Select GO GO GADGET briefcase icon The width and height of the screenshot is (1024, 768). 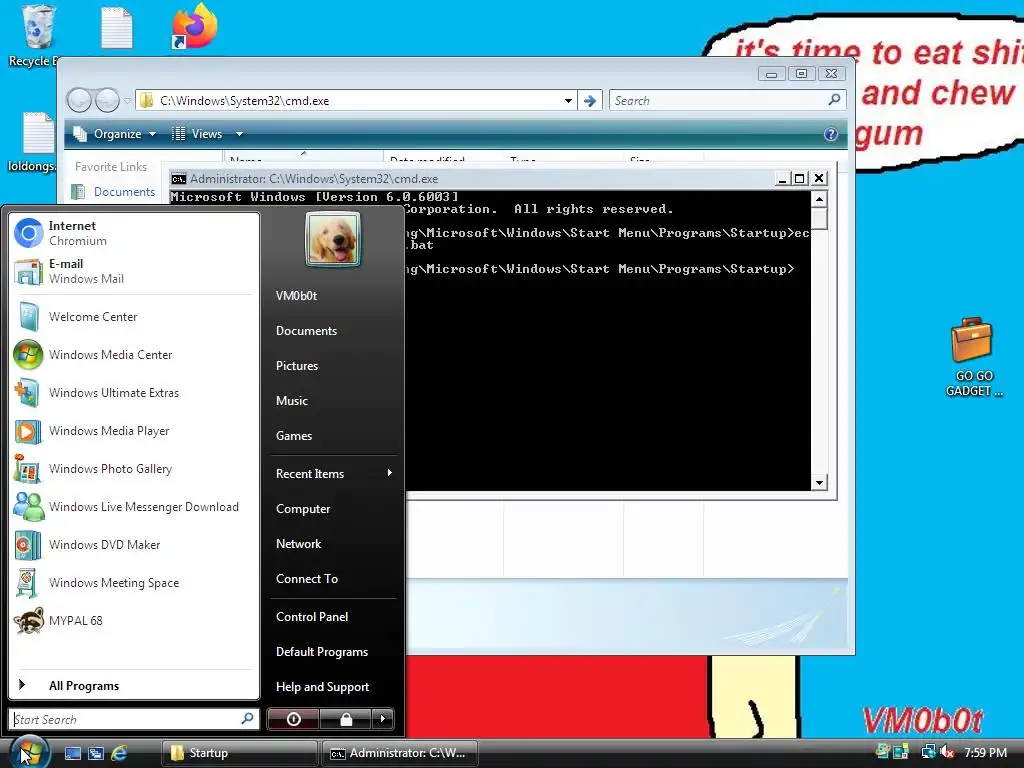[x=973, y=357]
